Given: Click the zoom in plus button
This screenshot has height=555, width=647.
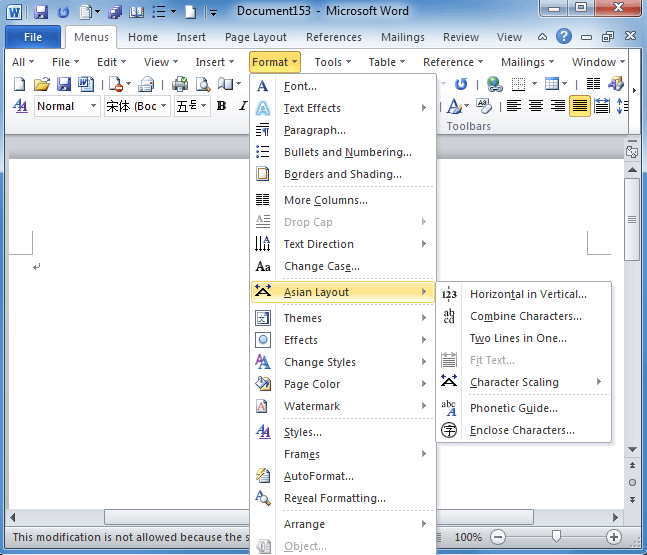Looking at the screenshot, I should coord(614,537).
